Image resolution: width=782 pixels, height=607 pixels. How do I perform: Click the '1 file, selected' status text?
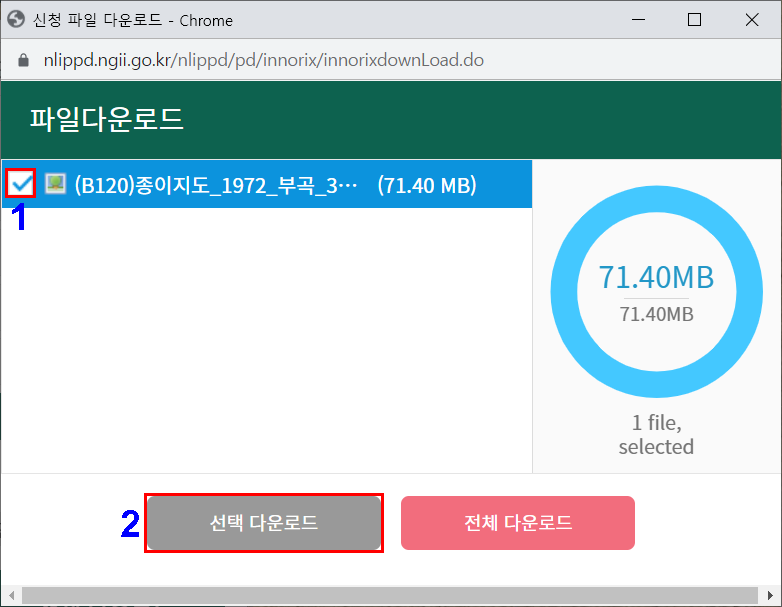(656, 434)
